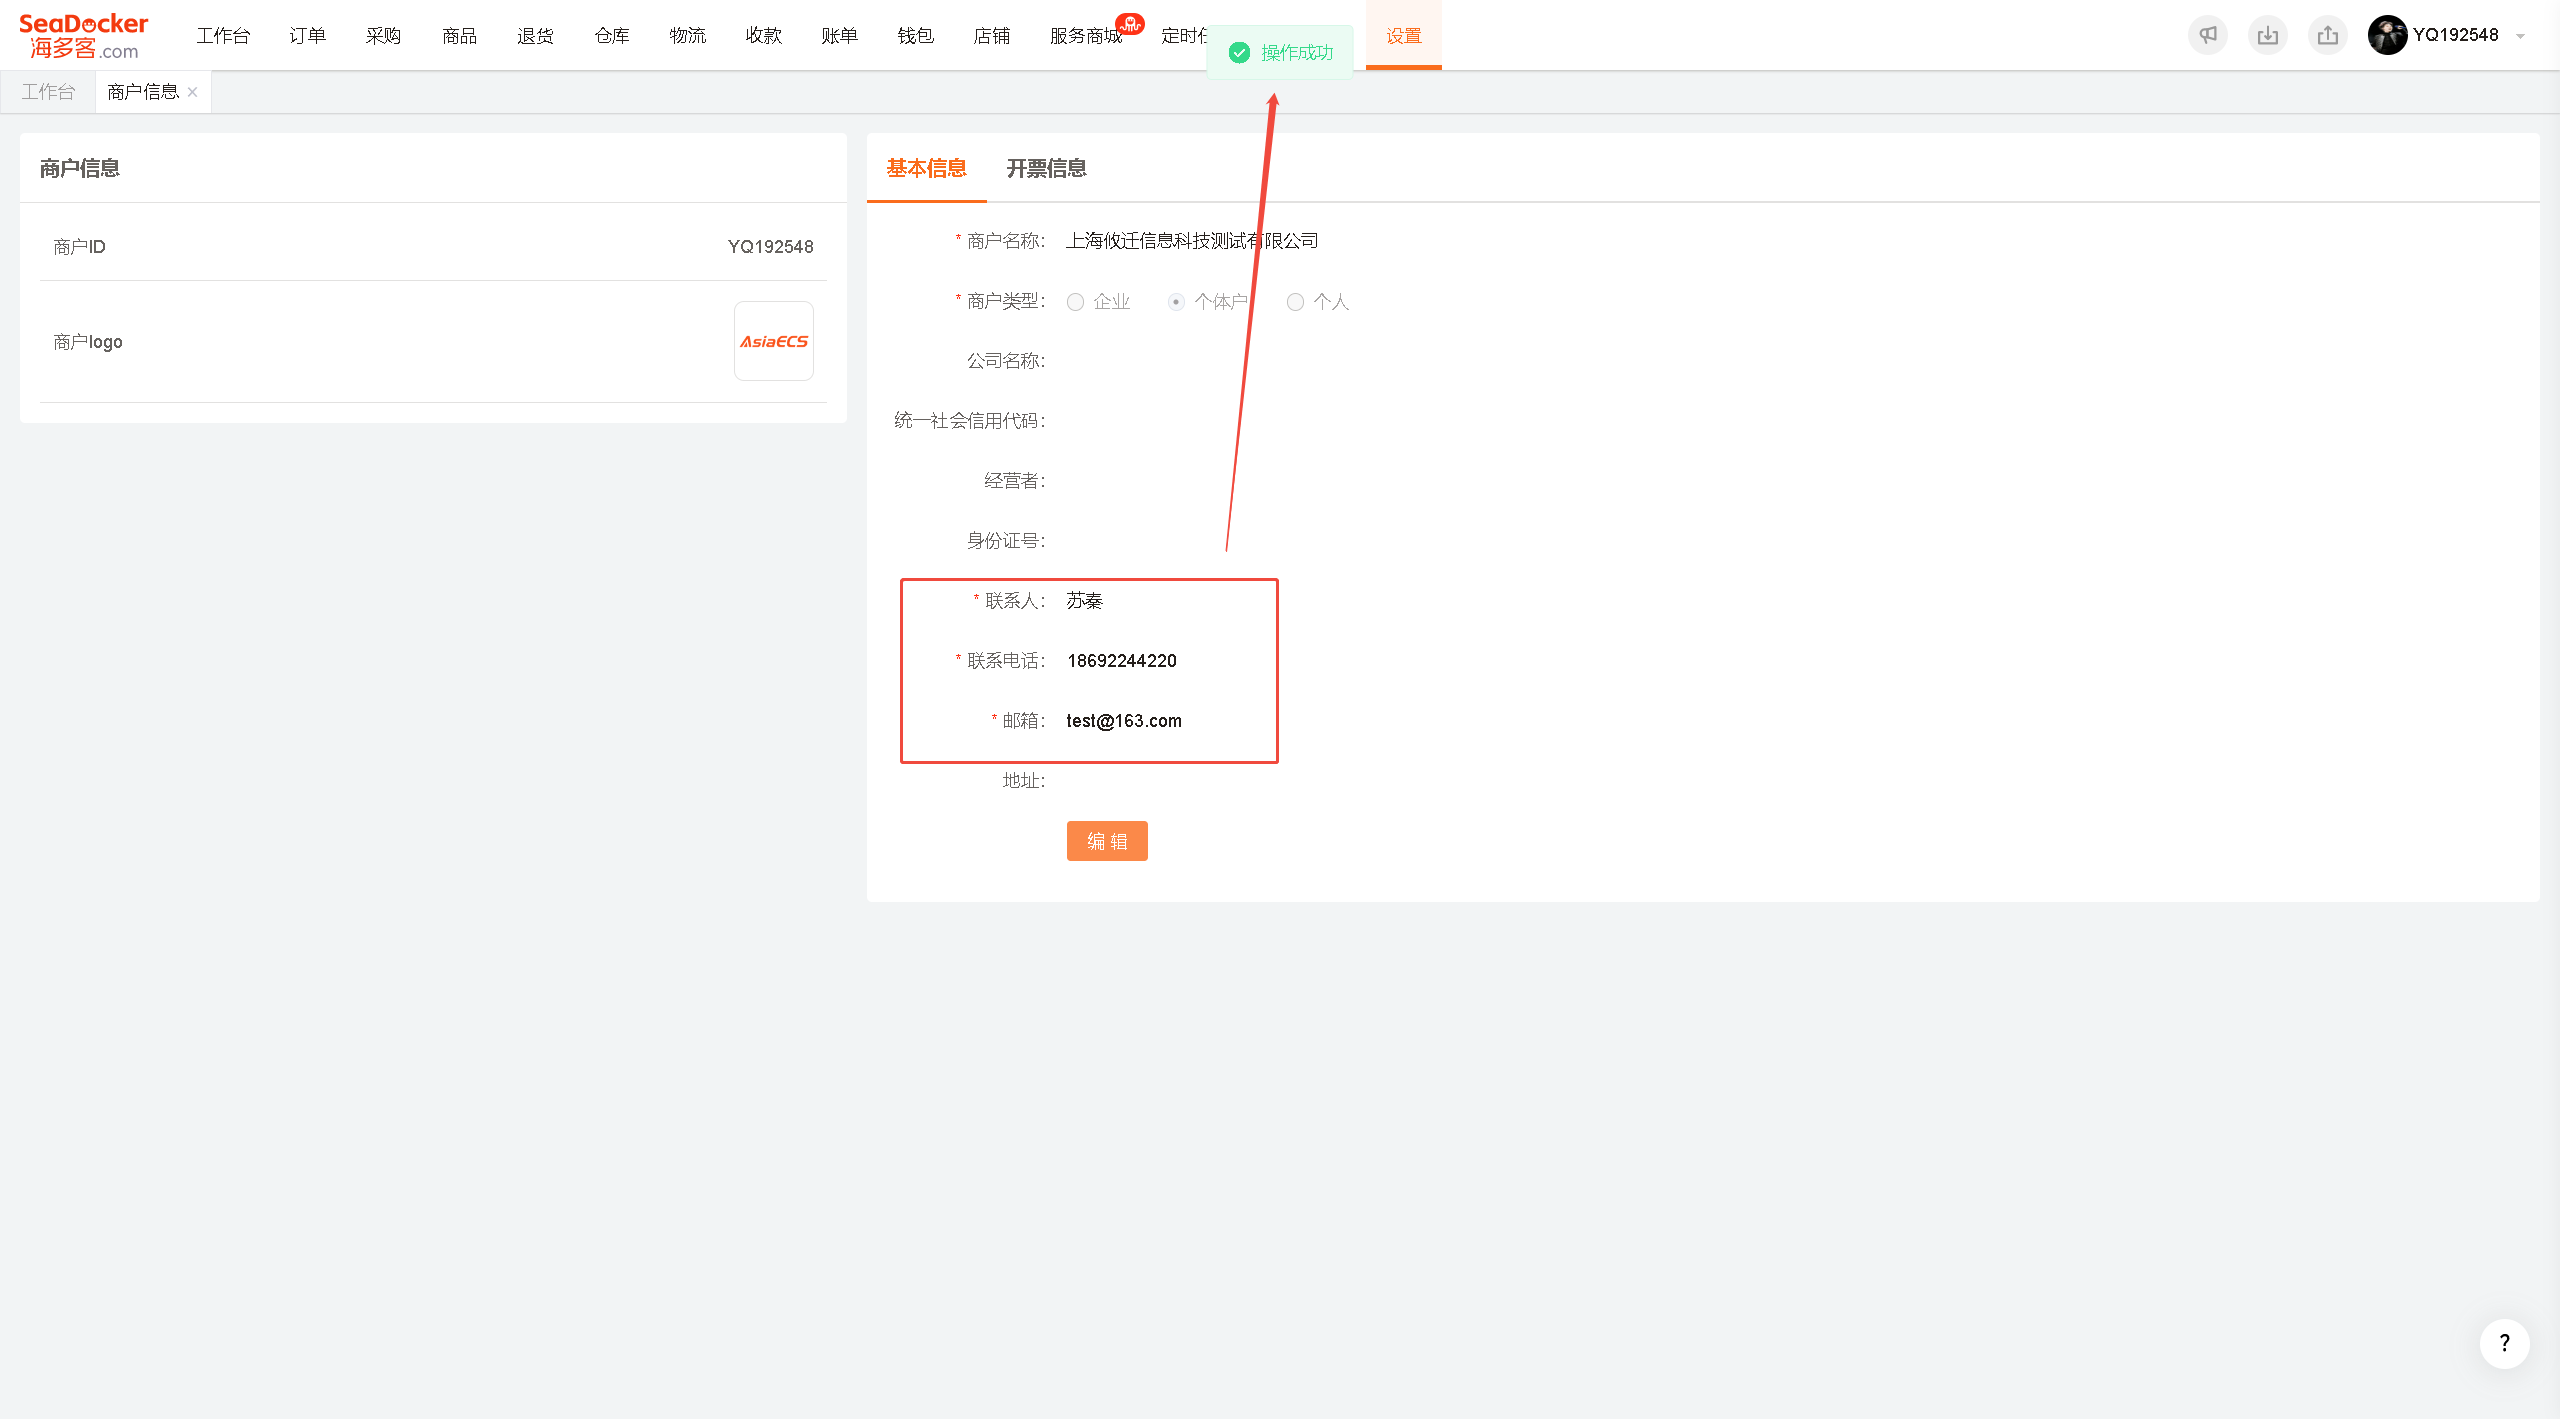Screen dimensions: 2560x1419
Task: Open the 收款 menu
Action: (763, 36)
